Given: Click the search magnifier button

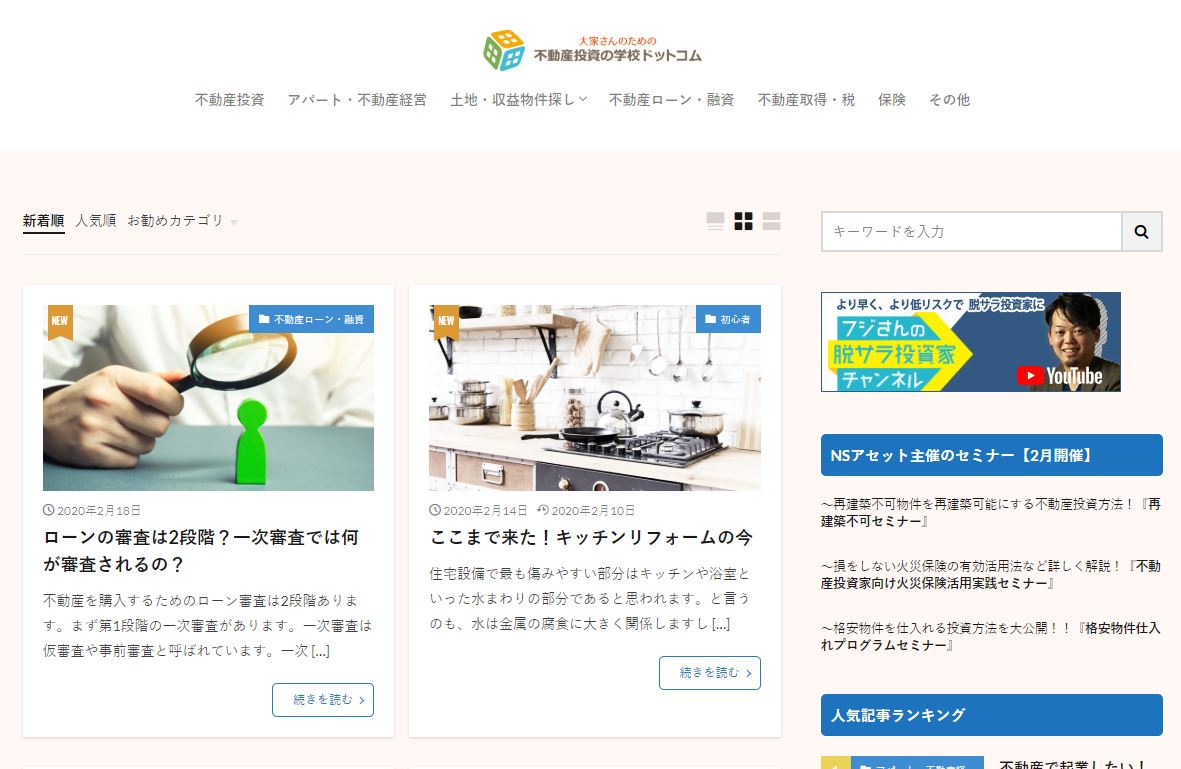Looking at the screenshot, I should click(1141, 232).
